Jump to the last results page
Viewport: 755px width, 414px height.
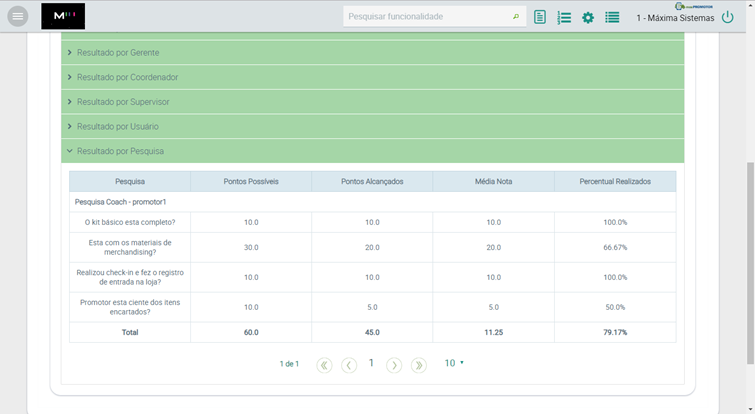[419, 365]
